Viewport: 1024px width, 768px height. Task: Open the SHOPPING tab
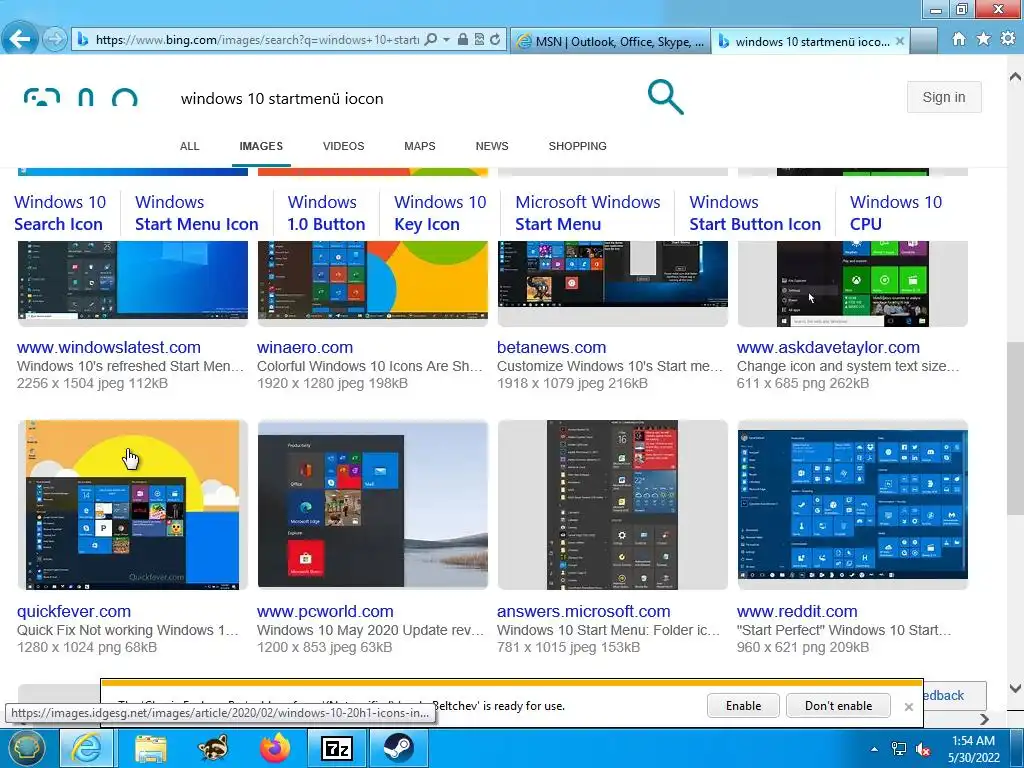click(x=577, y=146)
